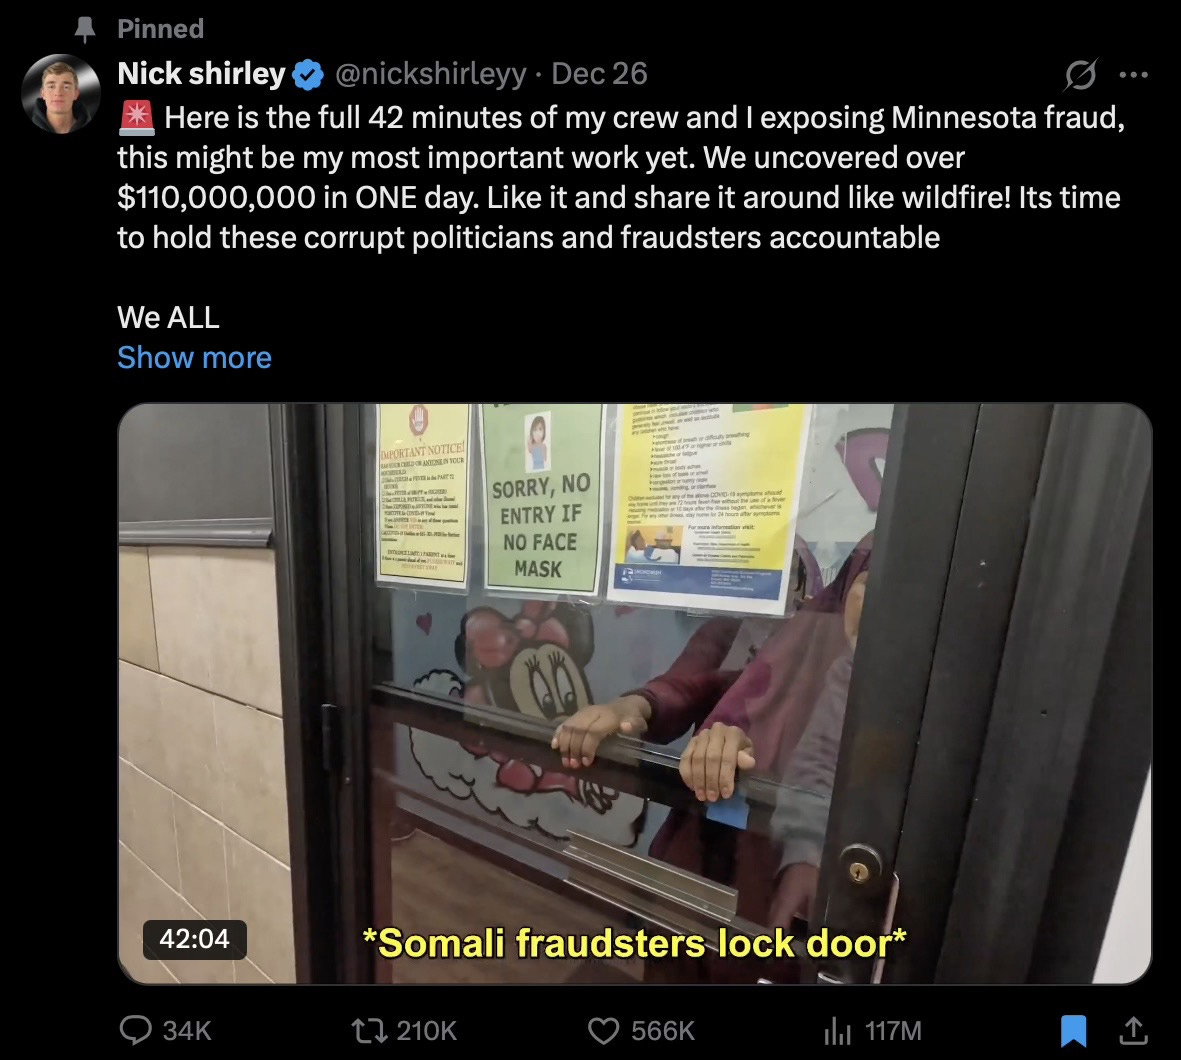This screenshot has height=1060, width=1181.
Task: Open the reply speech bubble icon
Action: coord(136,1030)
